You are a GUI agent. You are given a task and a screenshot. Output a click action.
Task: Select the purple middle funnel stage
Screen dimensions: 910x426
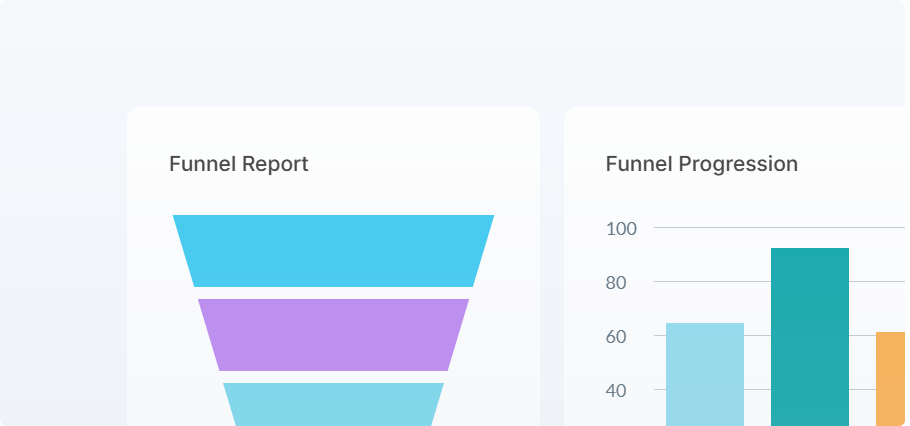tap(333, 335)
